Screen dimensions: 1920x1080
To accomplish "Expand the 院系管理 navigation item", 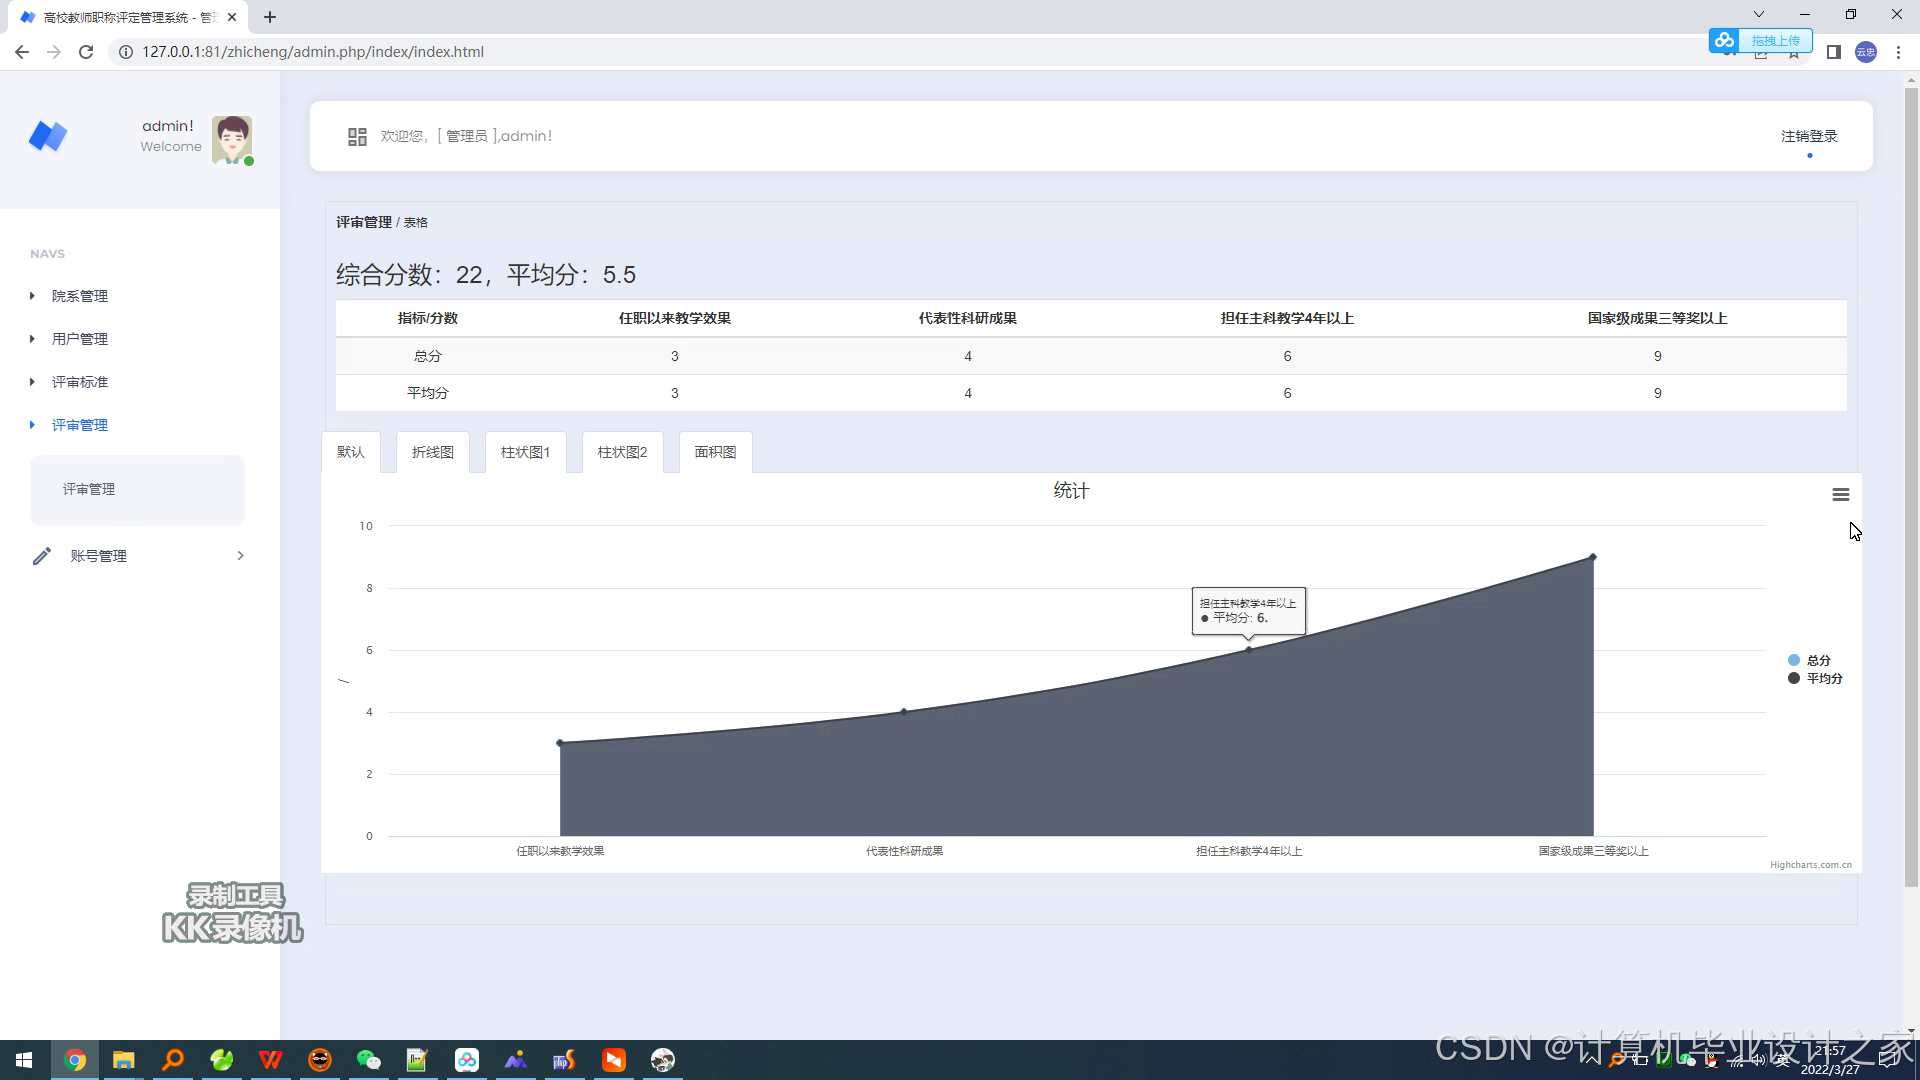I will pos(80,296).
